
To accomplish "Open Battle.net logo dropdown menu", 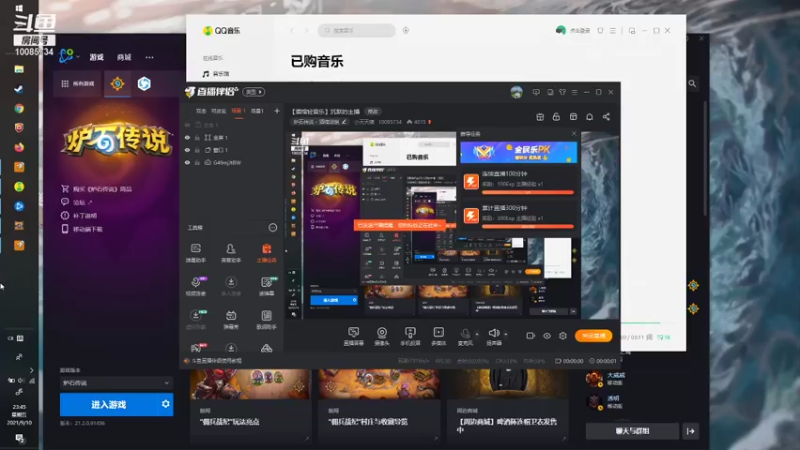I will (68, 56).
